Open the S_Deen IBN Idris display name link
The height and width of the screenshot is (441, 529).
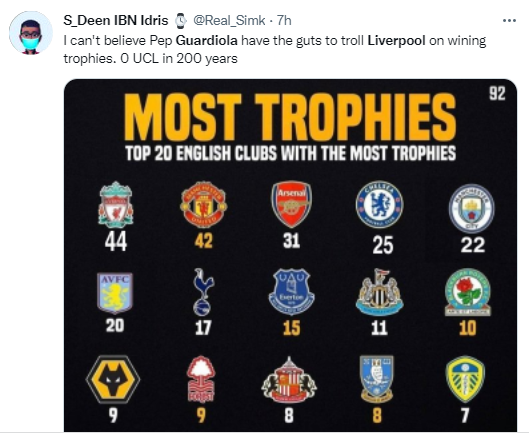[116, 20]
